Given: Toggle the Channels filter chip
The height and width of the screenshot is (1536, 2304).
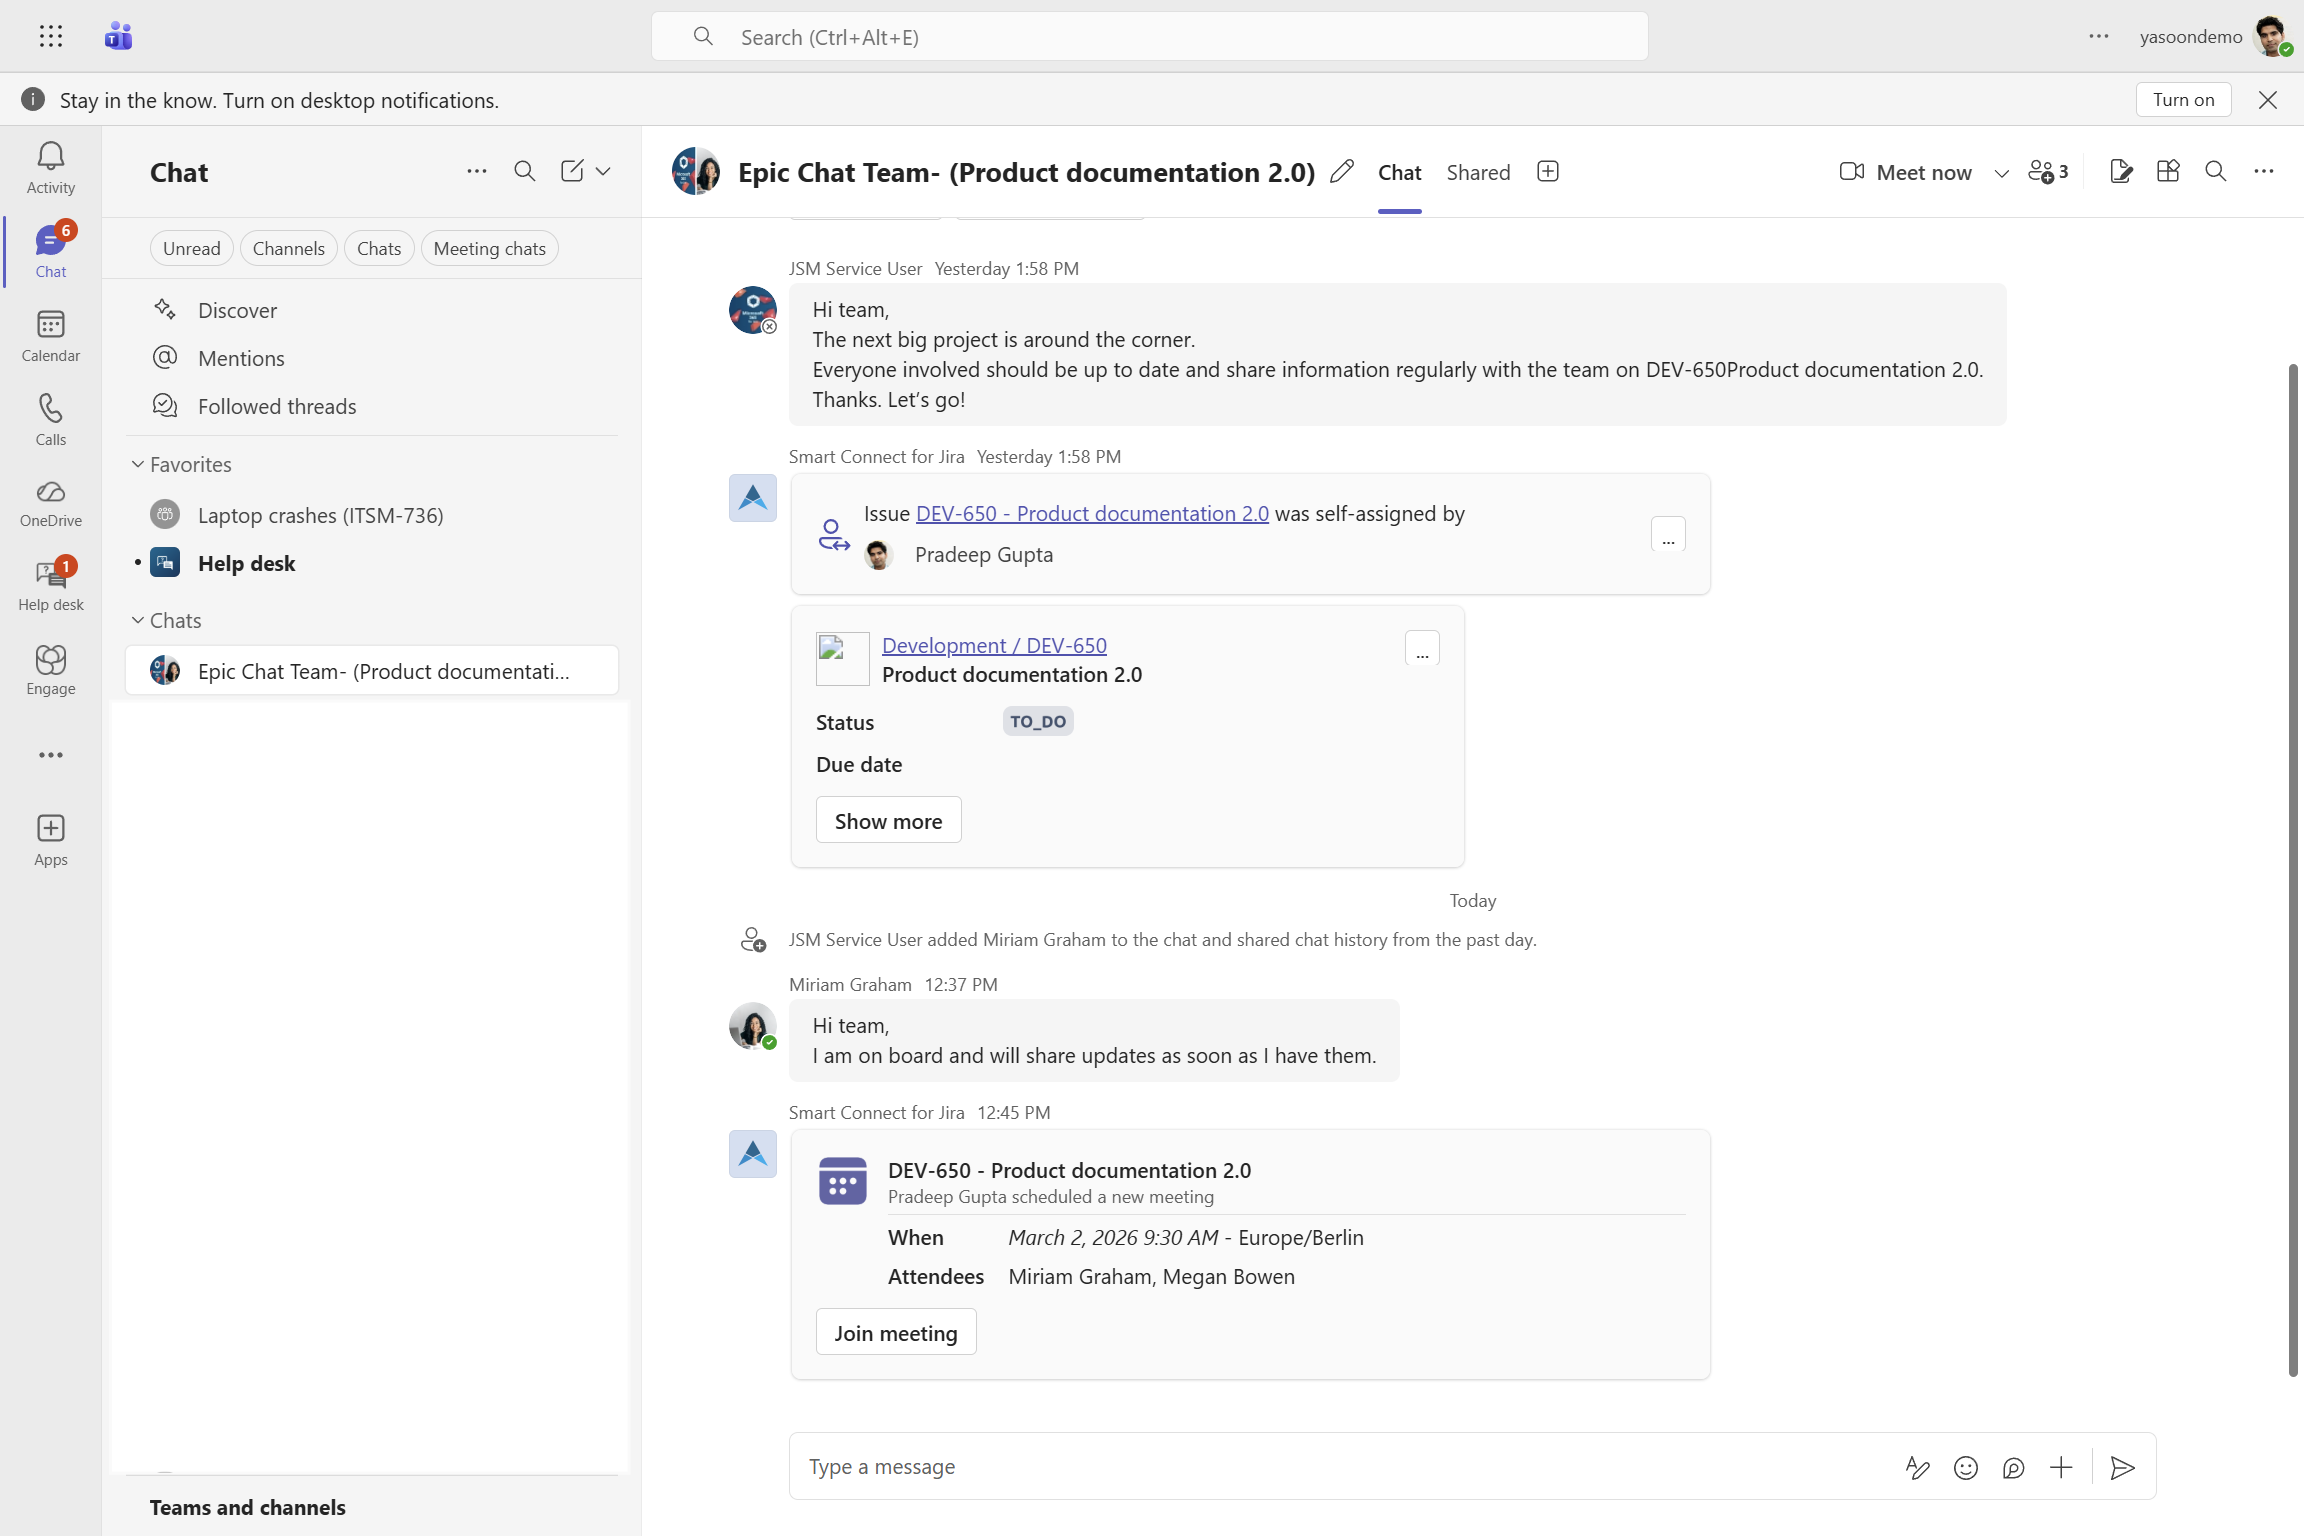Looking at the screenshot, I should pos(288,248).
